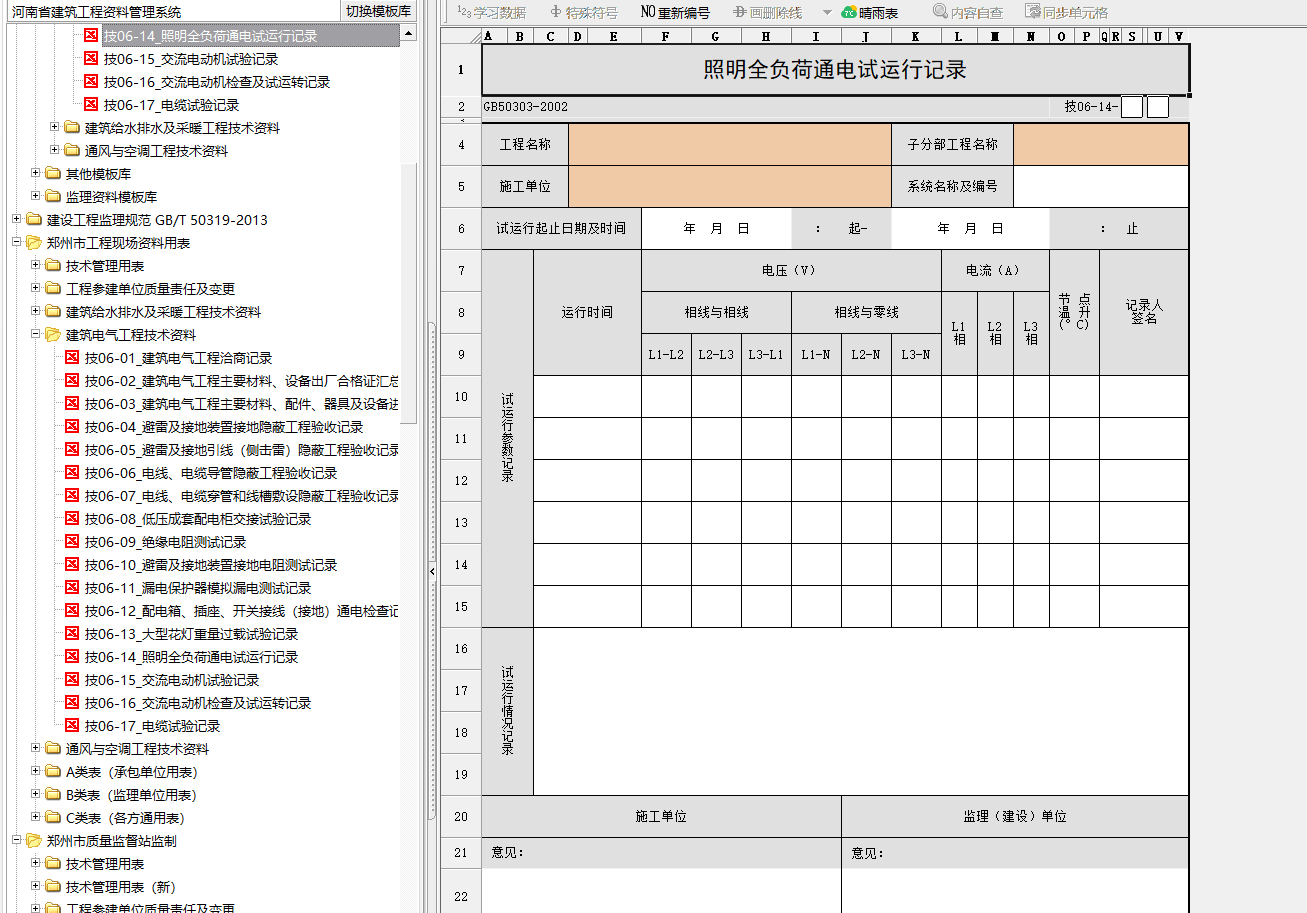Collapse the 郑州市质量监督站监制 node

[16, 840]
